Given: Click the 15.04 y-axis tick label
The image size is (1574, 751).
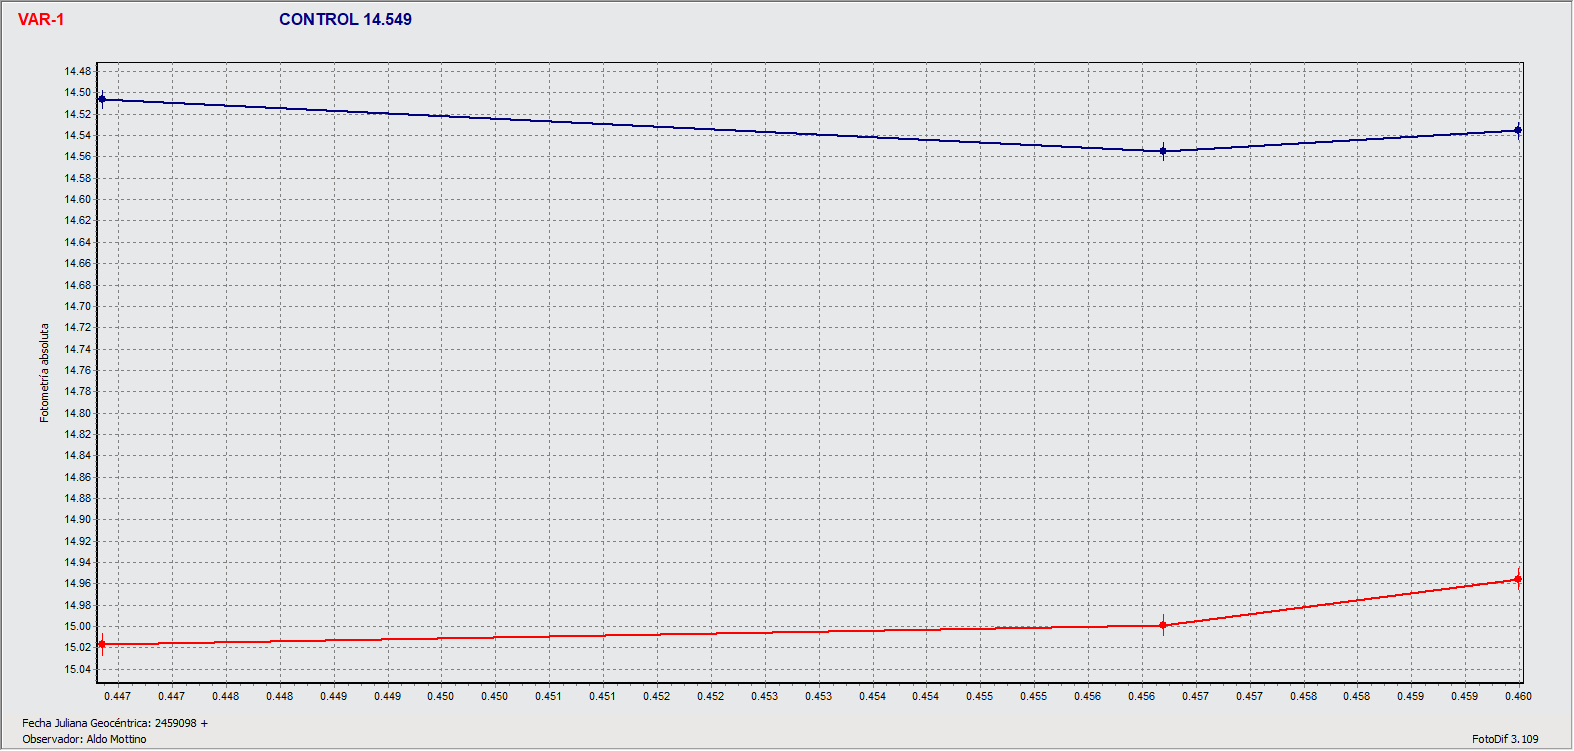Looking at the screenshot, I should pos(78,669).
